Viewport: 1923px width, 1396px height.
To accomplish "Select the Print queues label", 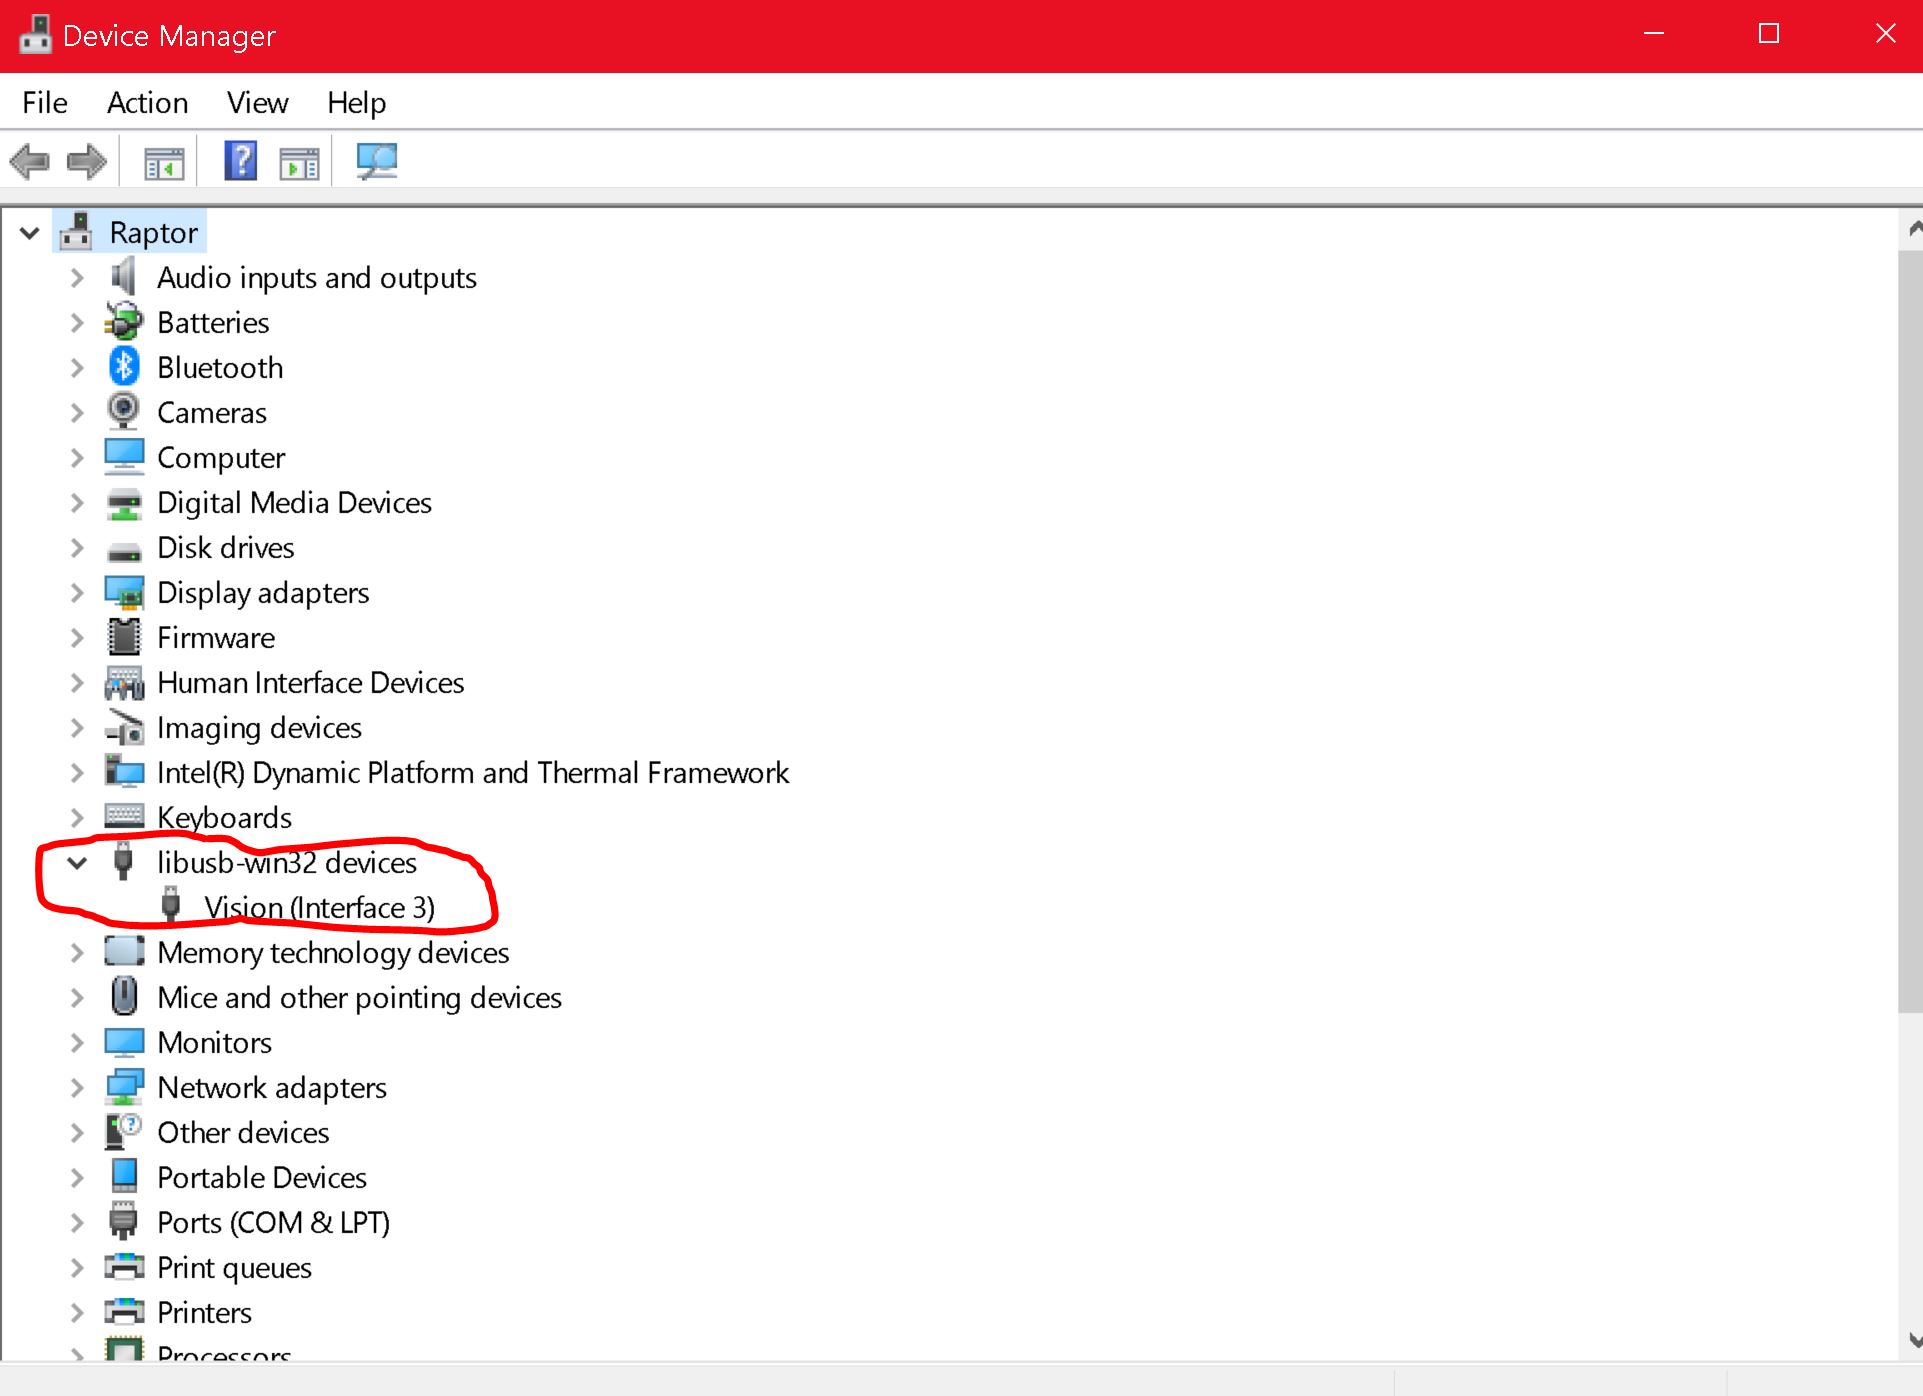I will [234, 1267].
